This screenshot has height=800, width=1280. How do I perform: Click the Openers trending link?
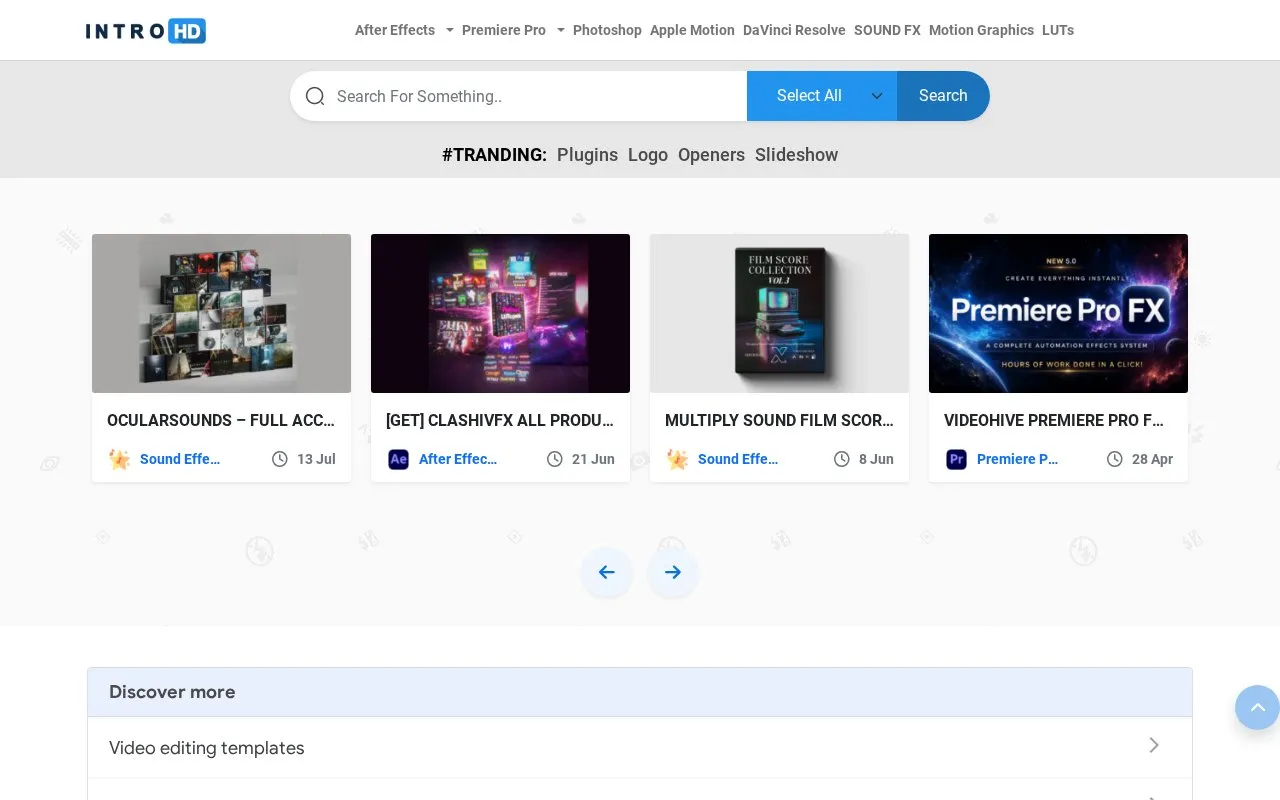pos(711,155)
